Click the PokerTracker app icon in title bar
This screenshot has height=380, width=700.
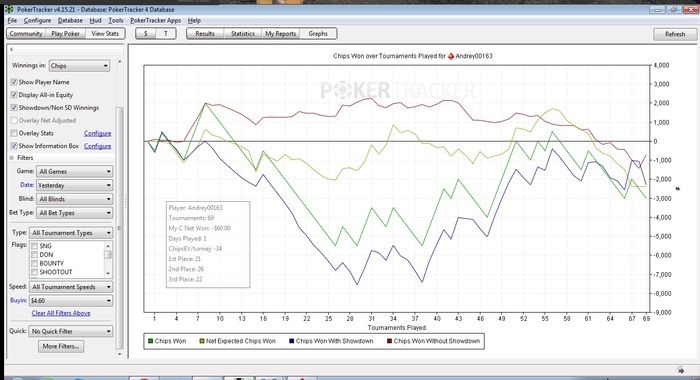coord(9,9)
